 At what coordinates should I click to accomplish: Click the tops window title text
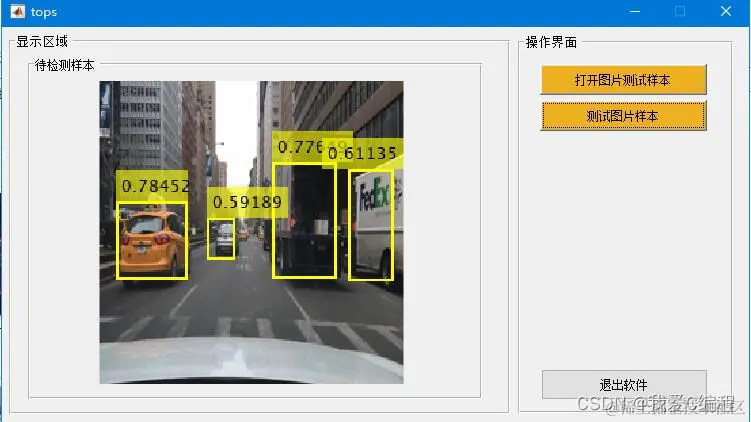click(x=44, y=12)
